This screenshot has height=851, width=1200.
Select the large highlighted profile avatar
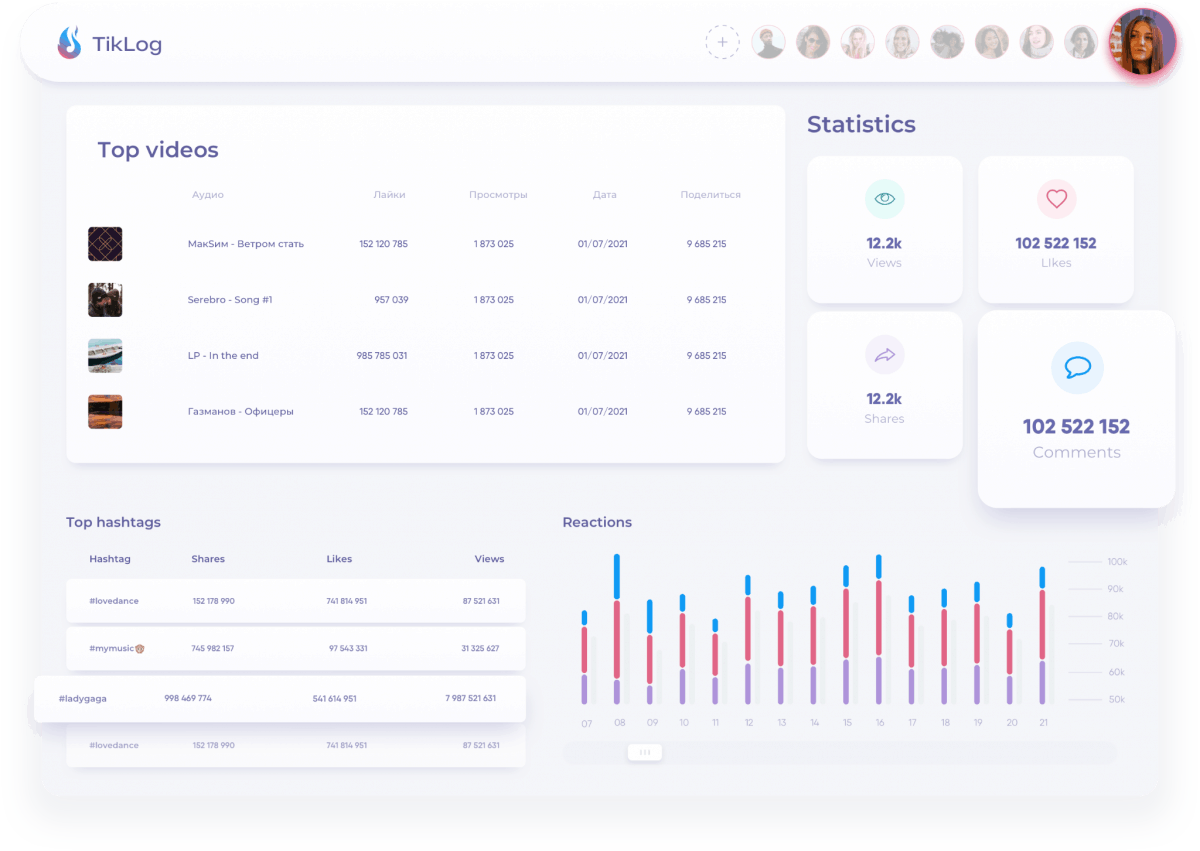(x=1143, y=43)
